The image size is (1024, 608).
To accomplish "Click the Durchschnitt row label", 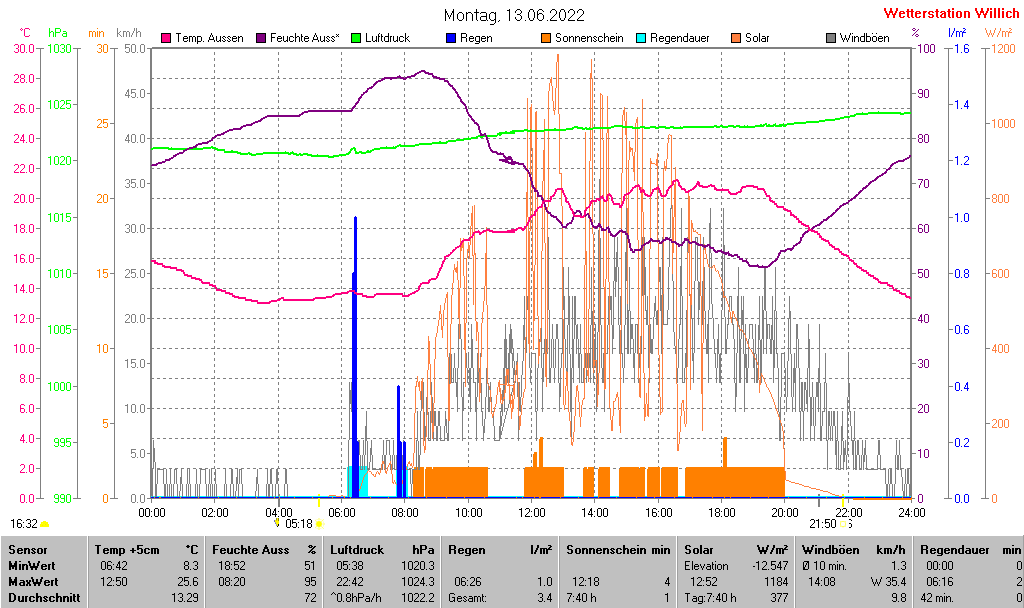I will (39, 598).
